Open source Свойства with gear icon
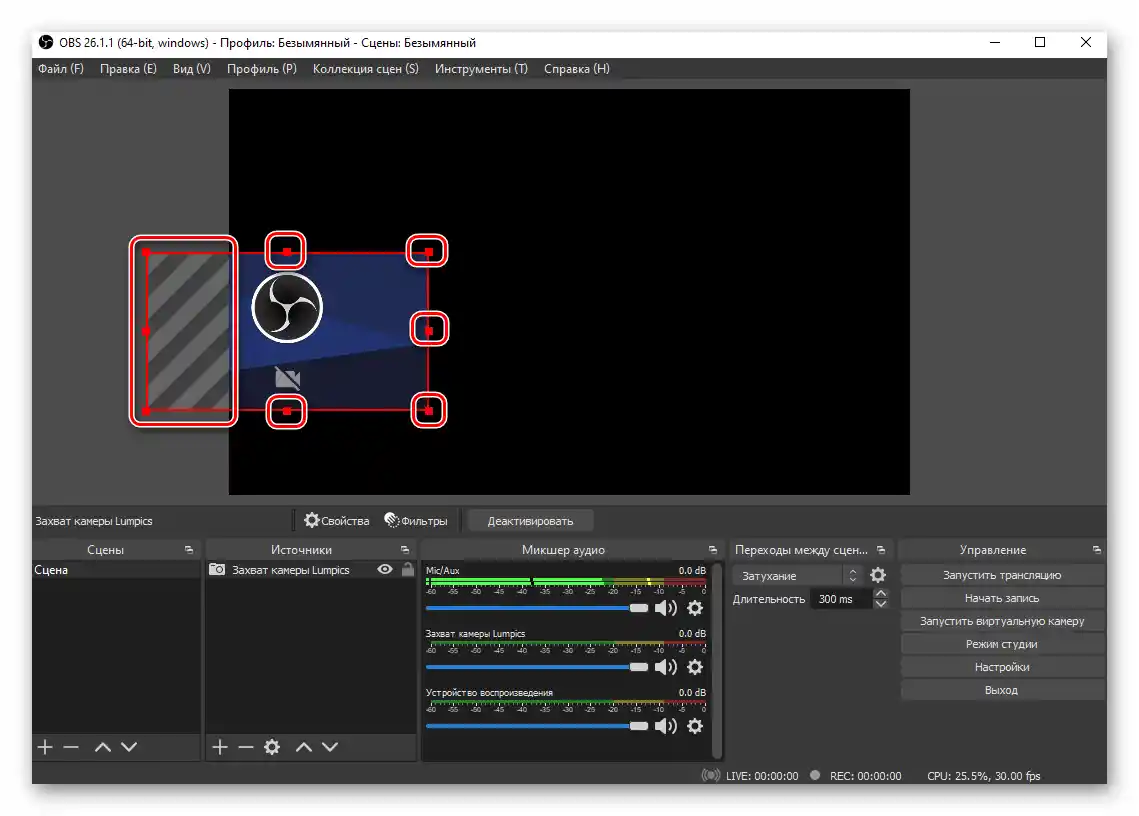1139x816 pixels. coord(336,521)
